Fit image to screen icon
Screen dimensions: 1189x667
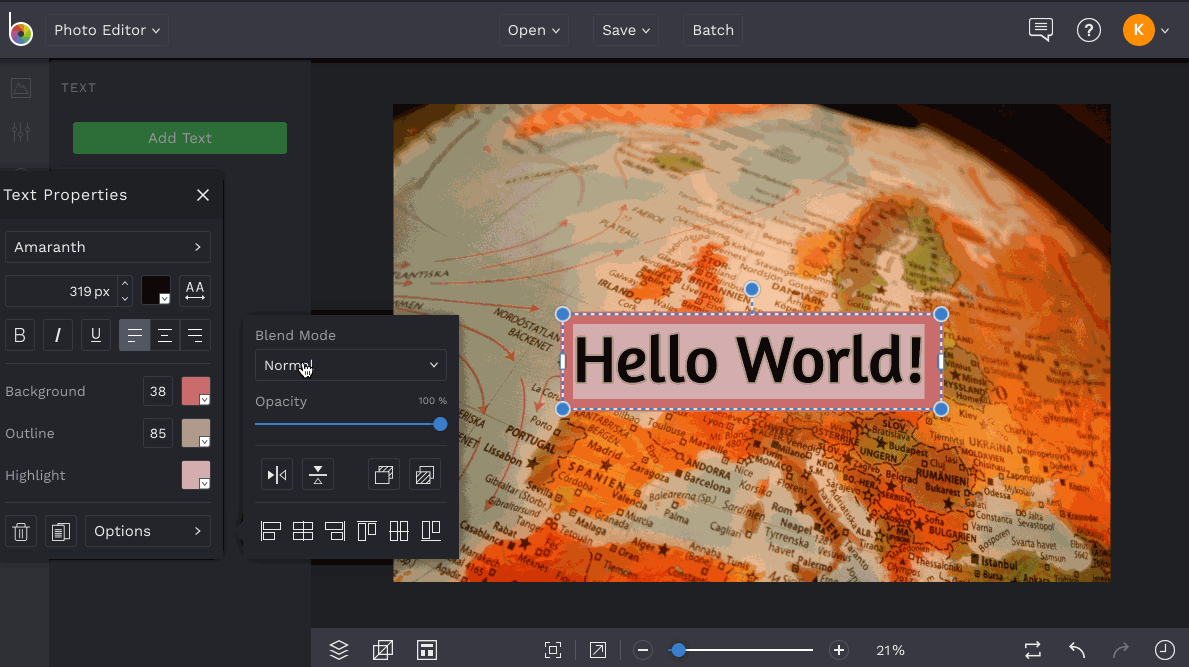pyautogui.click(x=554, y=650)
